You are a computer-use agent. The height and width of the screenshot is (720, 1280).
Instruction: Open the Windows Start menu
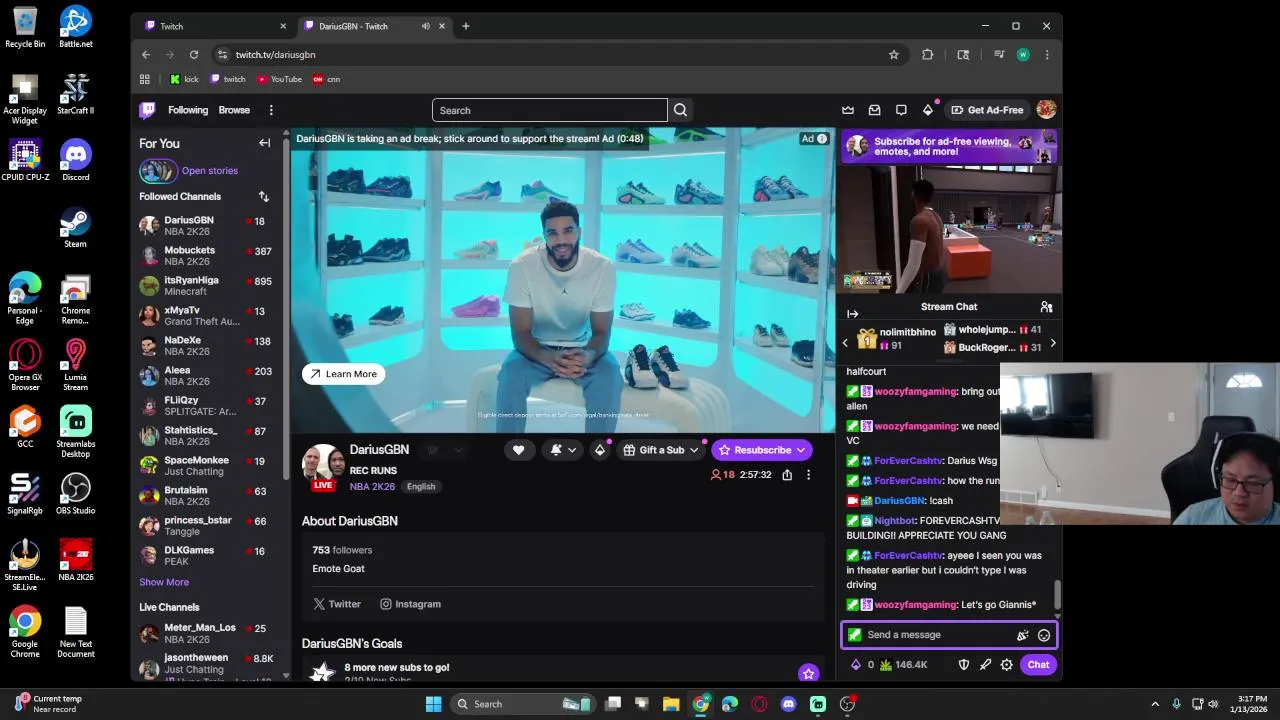click(434, 704)
